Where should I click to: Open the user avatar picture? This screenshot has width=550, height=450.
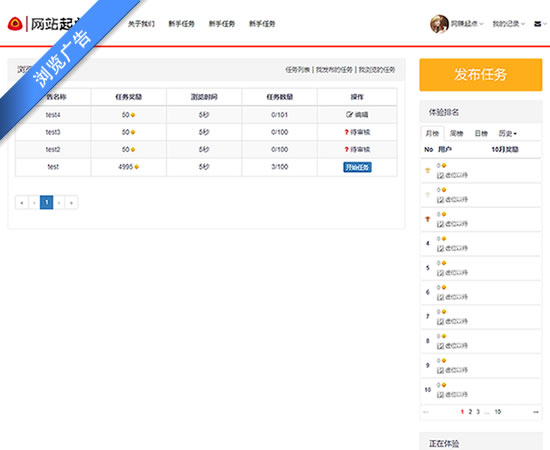point(439,24)
